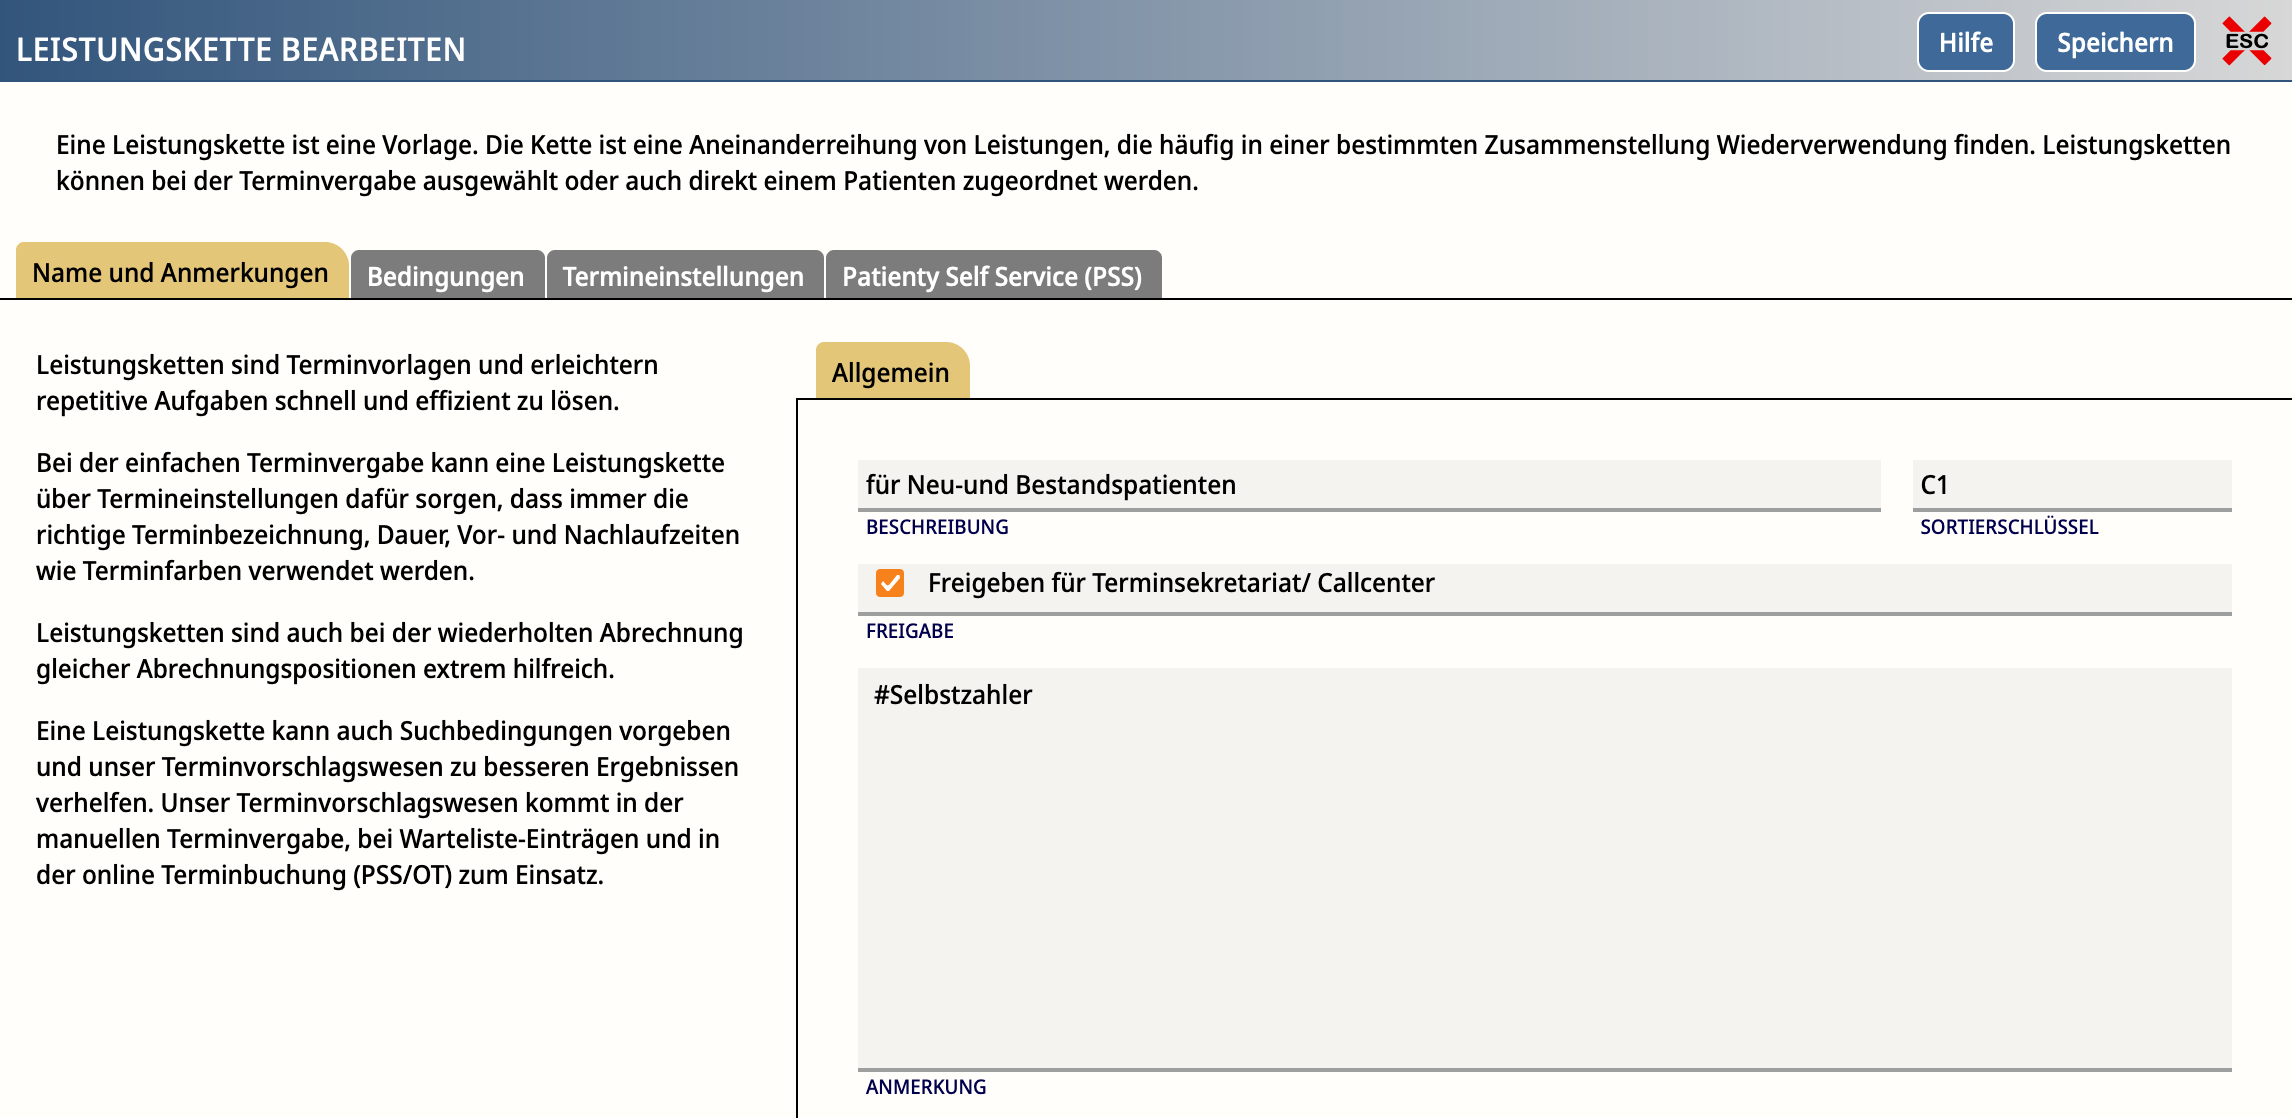Uncheck Freigeben für Terminsekretariat/ Callcenter checkbox
The width and height of the screenshot is (2292, 1118).
click(889, 583)
